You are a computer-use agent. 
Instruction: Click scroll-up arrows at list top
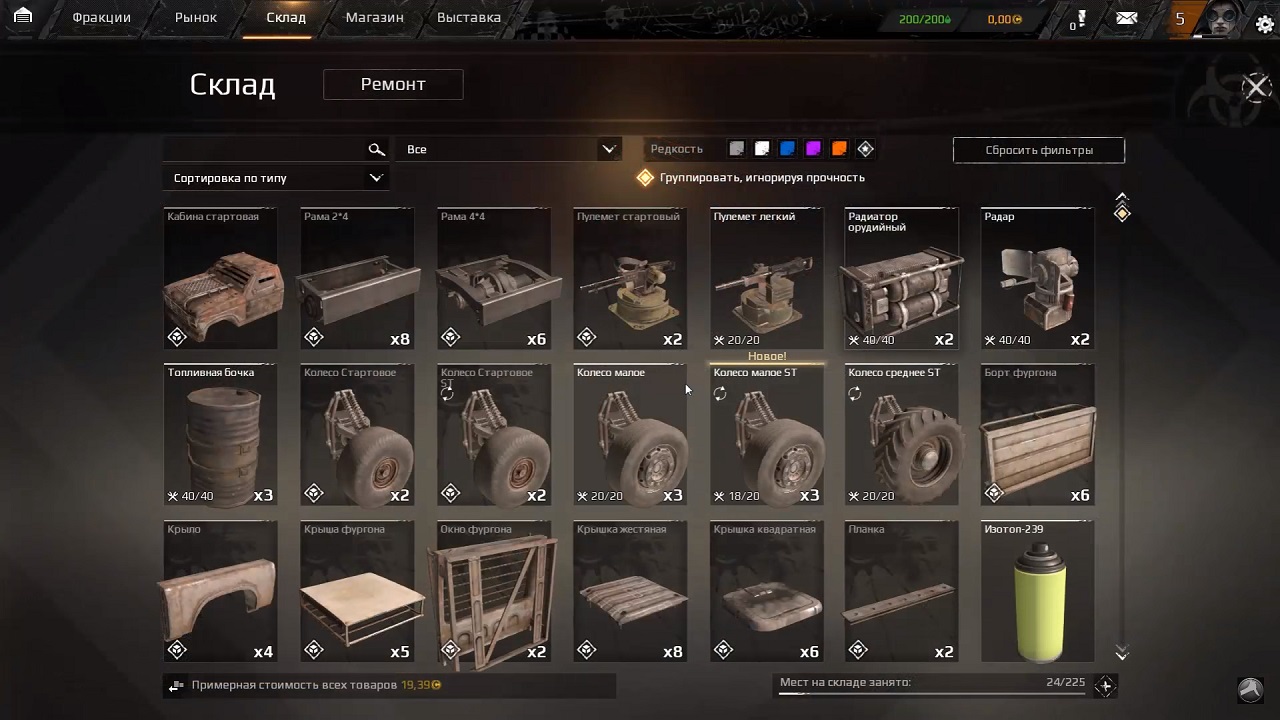pyautogui.click(x=1122, y=198)
